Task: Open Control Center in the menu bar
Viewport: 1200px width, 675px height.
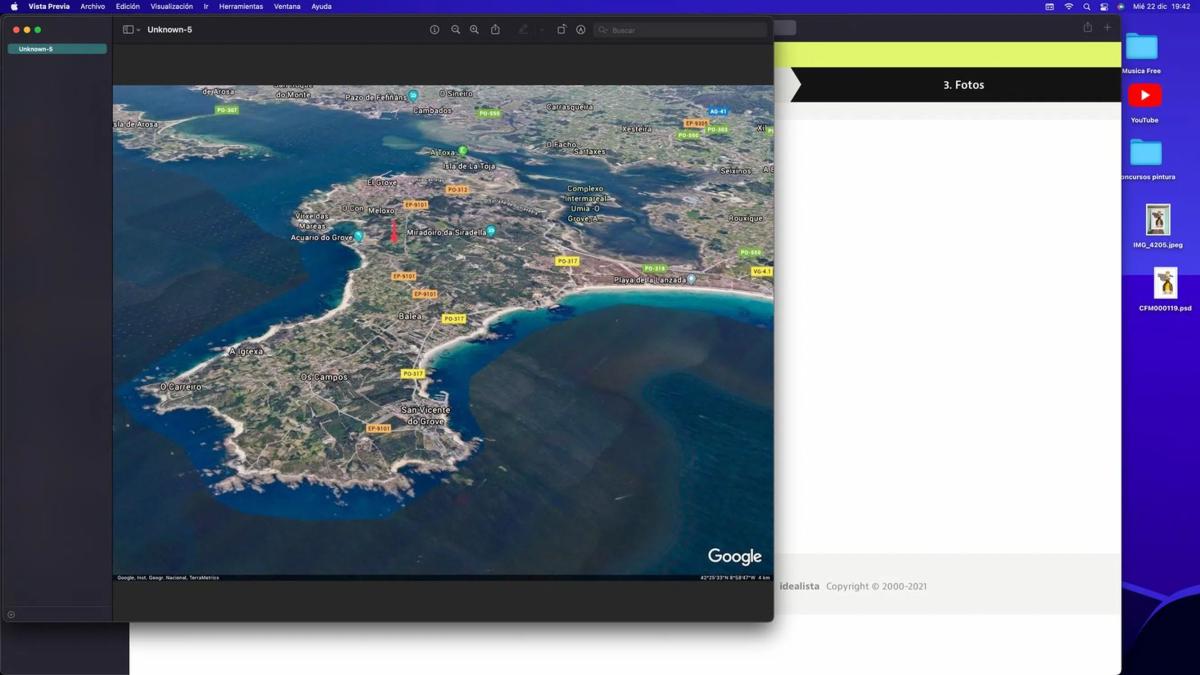Action: point(1104,6)
